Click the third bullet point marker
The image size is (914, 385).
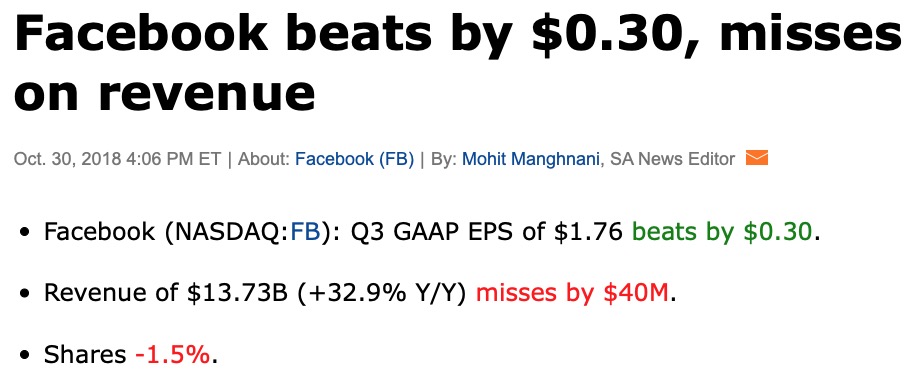click(24, 354)
